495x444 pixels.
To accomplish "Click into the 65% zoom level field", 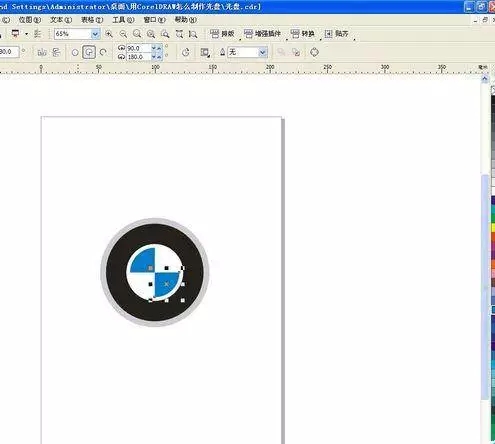I will pyautogui.click(x=73, y=34).
